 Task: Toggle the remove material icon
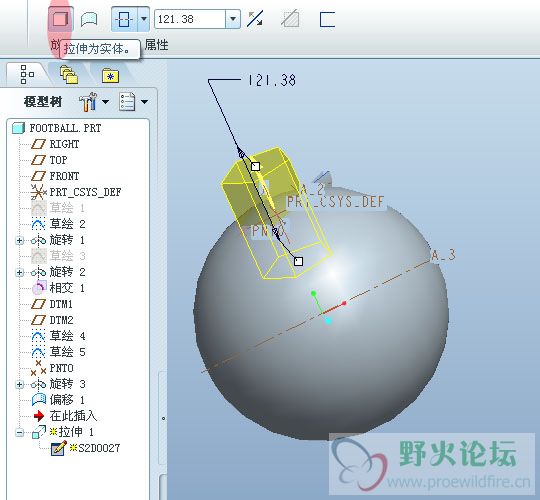click(x=290, y=19)
